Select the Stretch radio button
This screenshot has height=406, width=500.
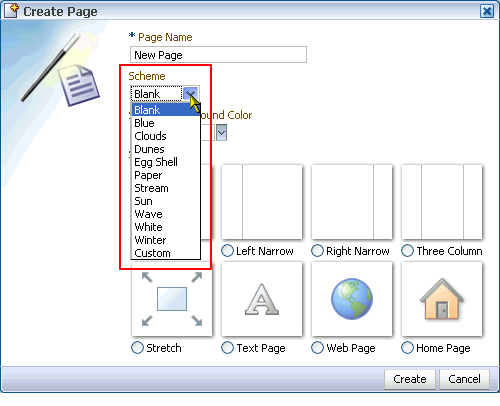(137, 348)
